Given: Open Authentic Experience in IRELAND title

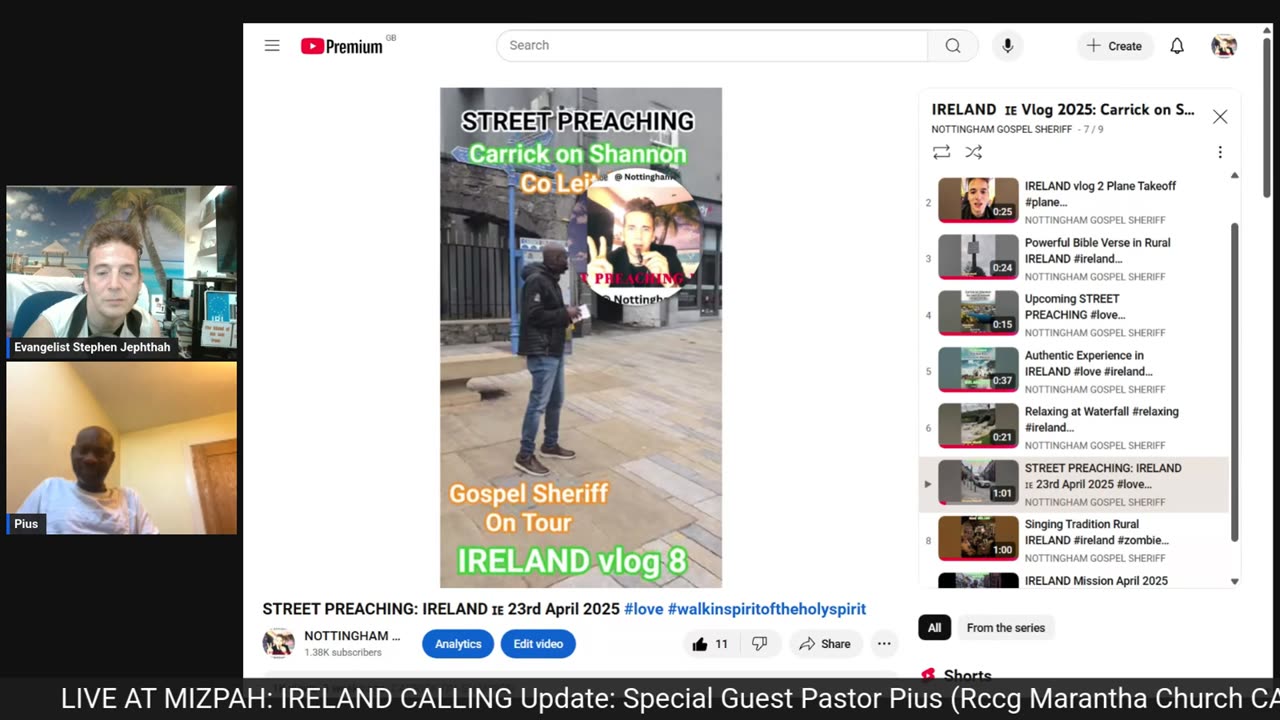Looking at the screenshot, I should (x=1088, y=363).
